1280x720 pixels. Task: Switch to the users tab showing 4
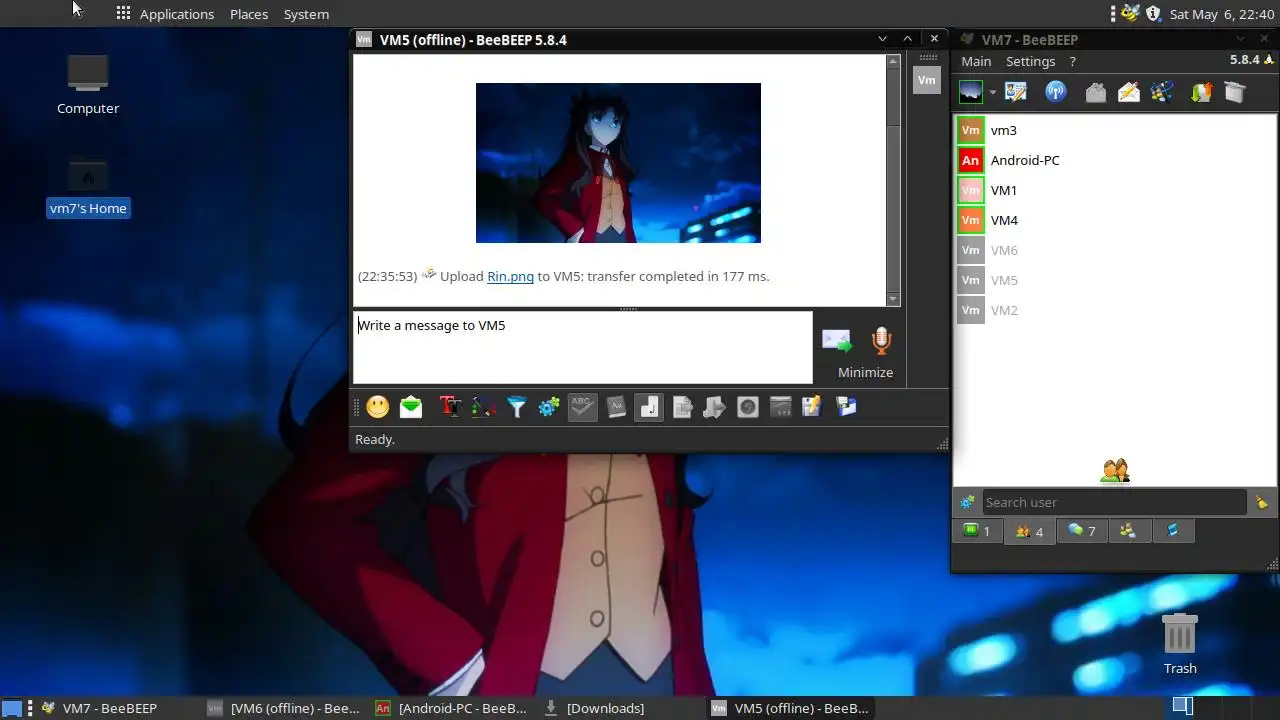1029,531
